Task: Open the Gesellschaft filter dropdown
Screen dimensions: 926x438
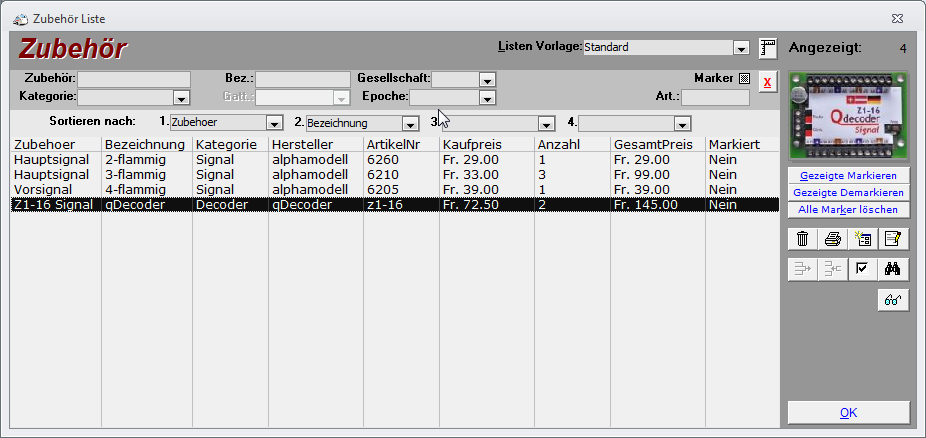Action: point(487,80)
